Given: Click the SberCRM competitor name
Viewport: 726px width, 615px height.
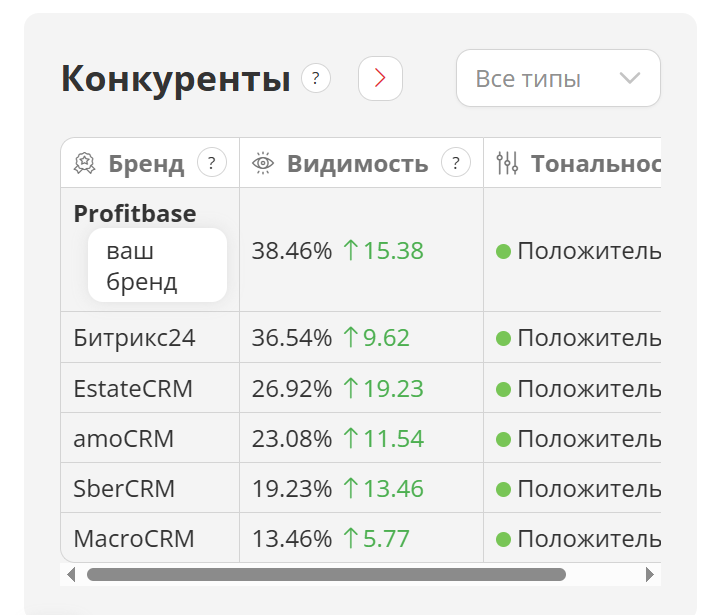Looking at the screenshot, I should click(x=124, y=488).
